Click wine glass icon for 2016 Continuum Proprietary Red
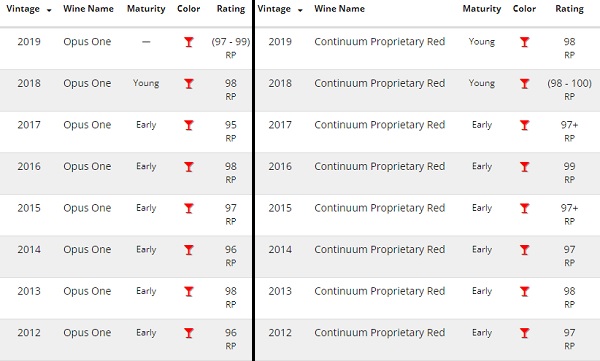Screen dimensions: 600x361 pos(524,167)
